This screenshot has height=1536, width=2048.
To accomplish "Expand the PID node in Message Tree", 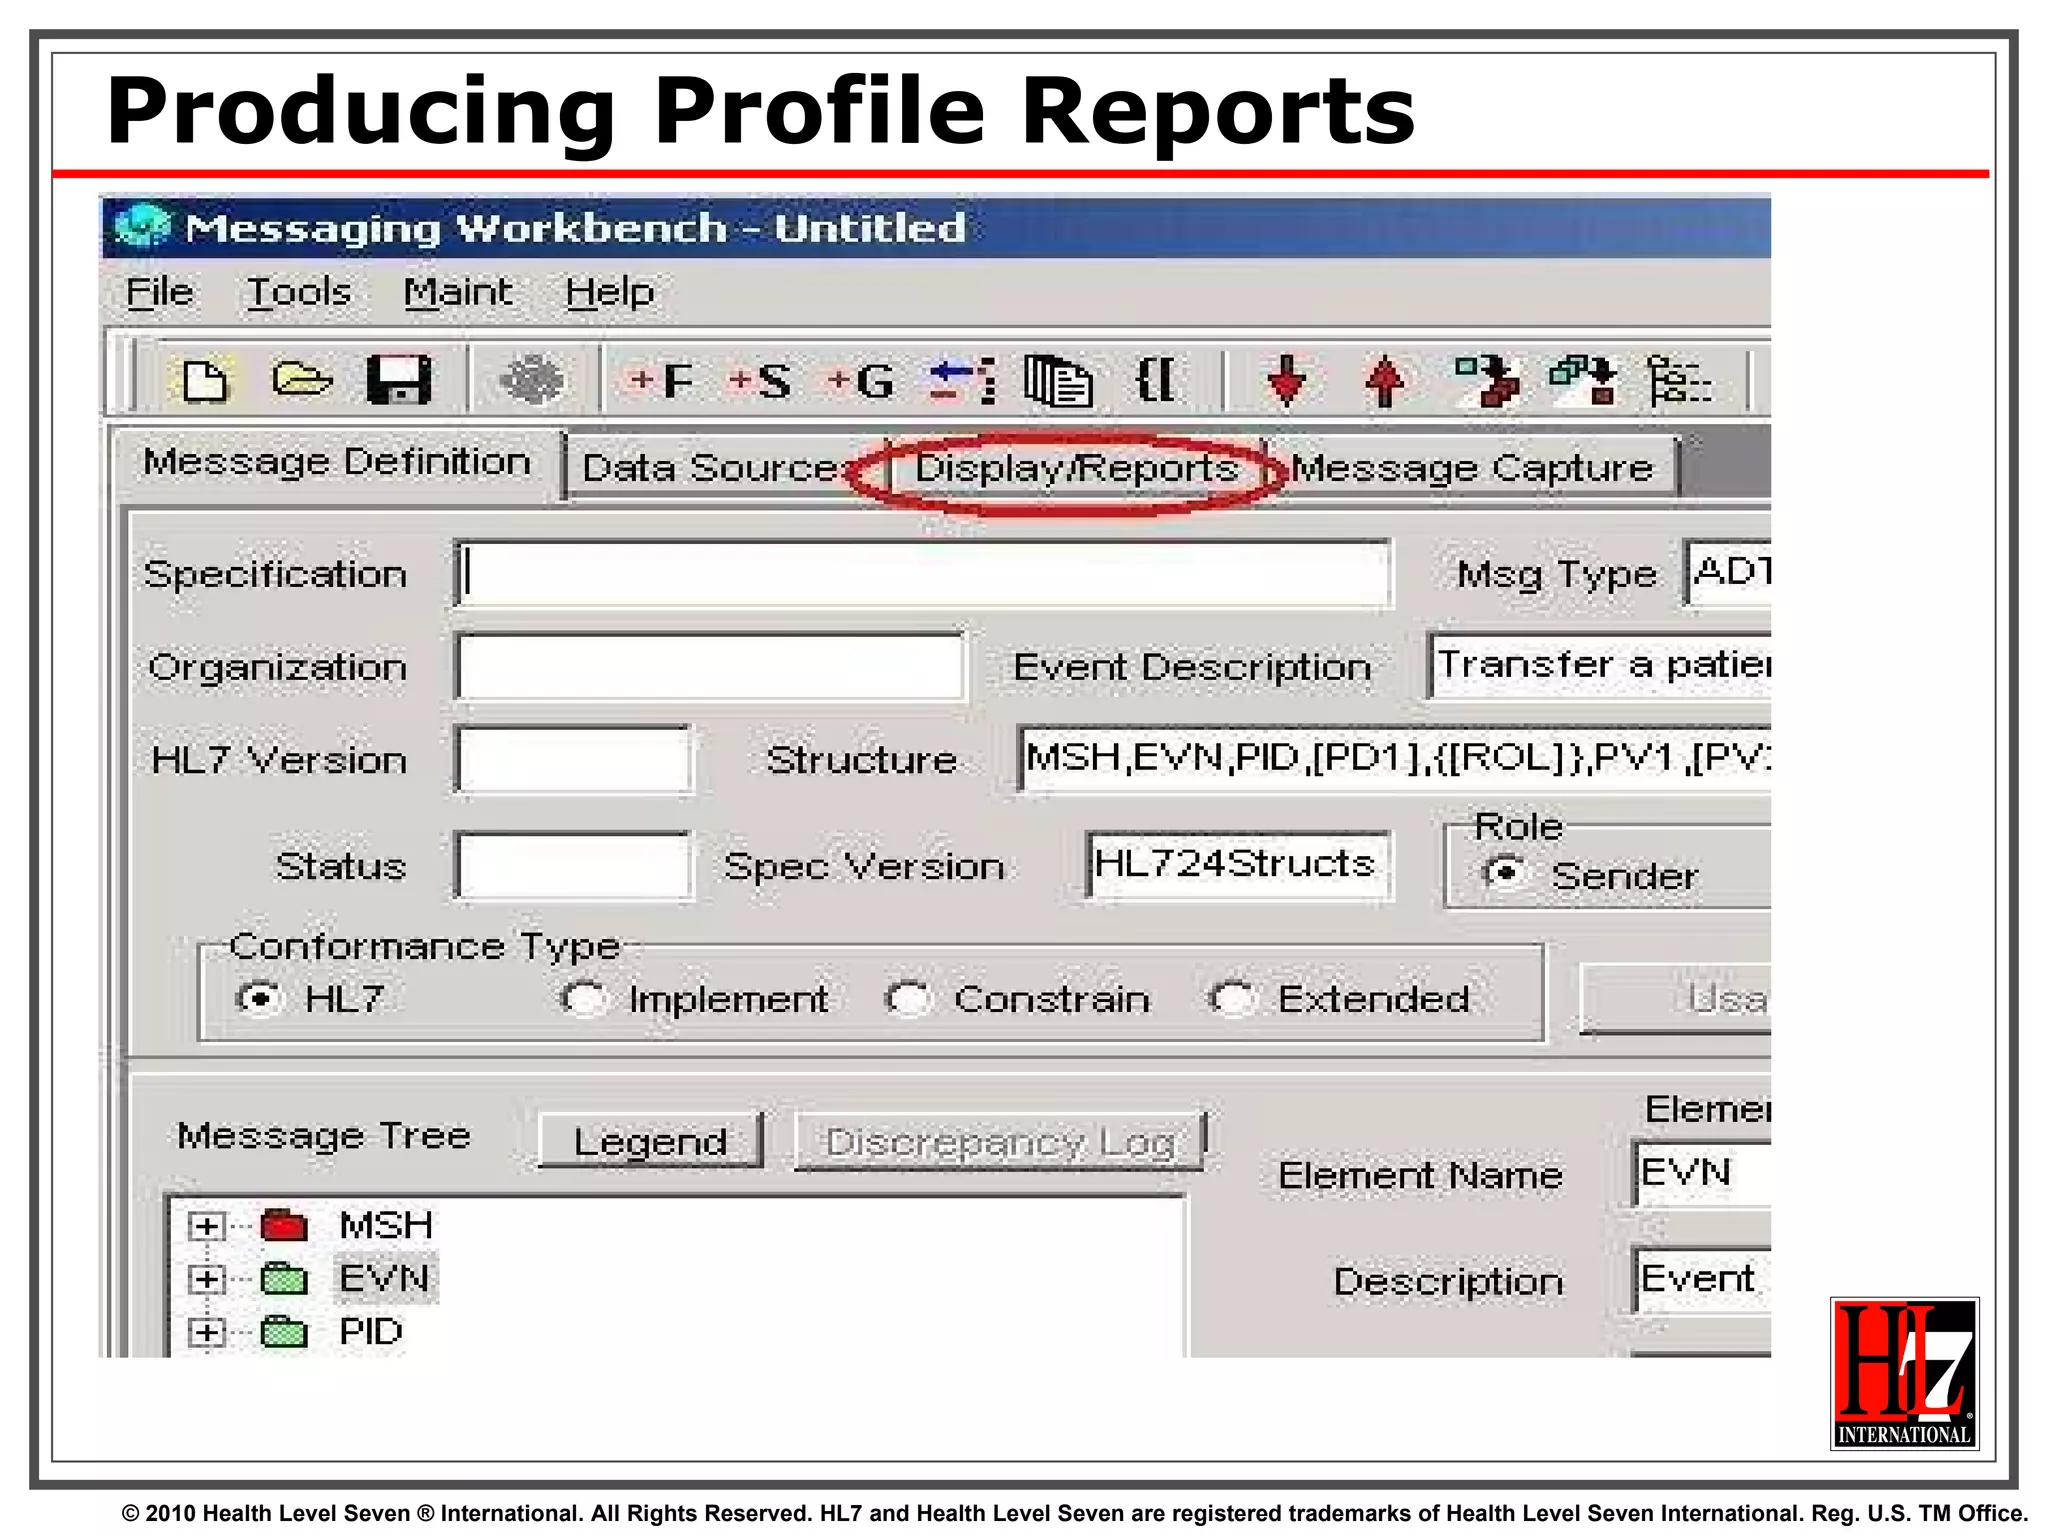I will (206, 1332).
